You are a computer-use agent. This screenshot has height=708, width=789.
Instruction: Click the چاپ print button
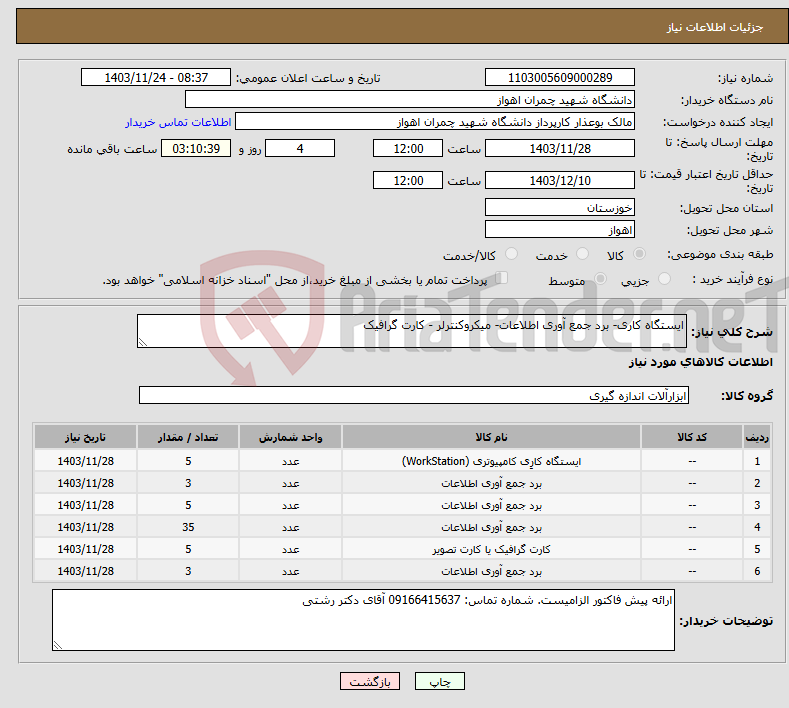point(440,681)
